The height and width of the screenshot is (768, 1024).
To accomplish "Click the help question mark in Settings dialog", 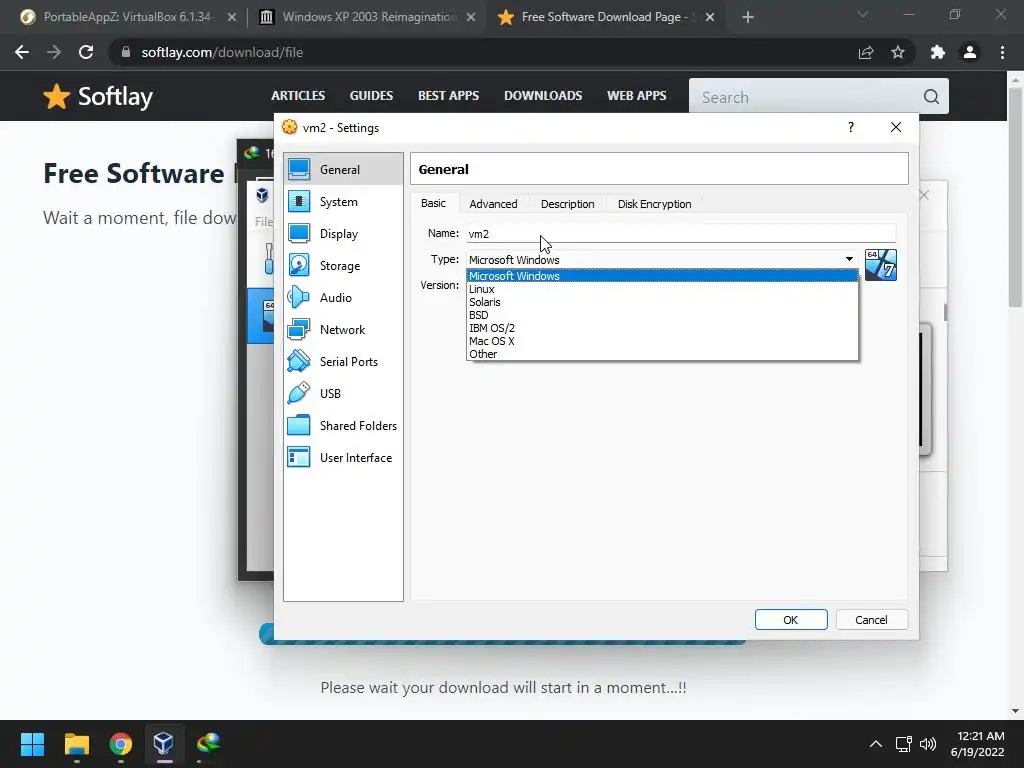I will pos(850,127).
